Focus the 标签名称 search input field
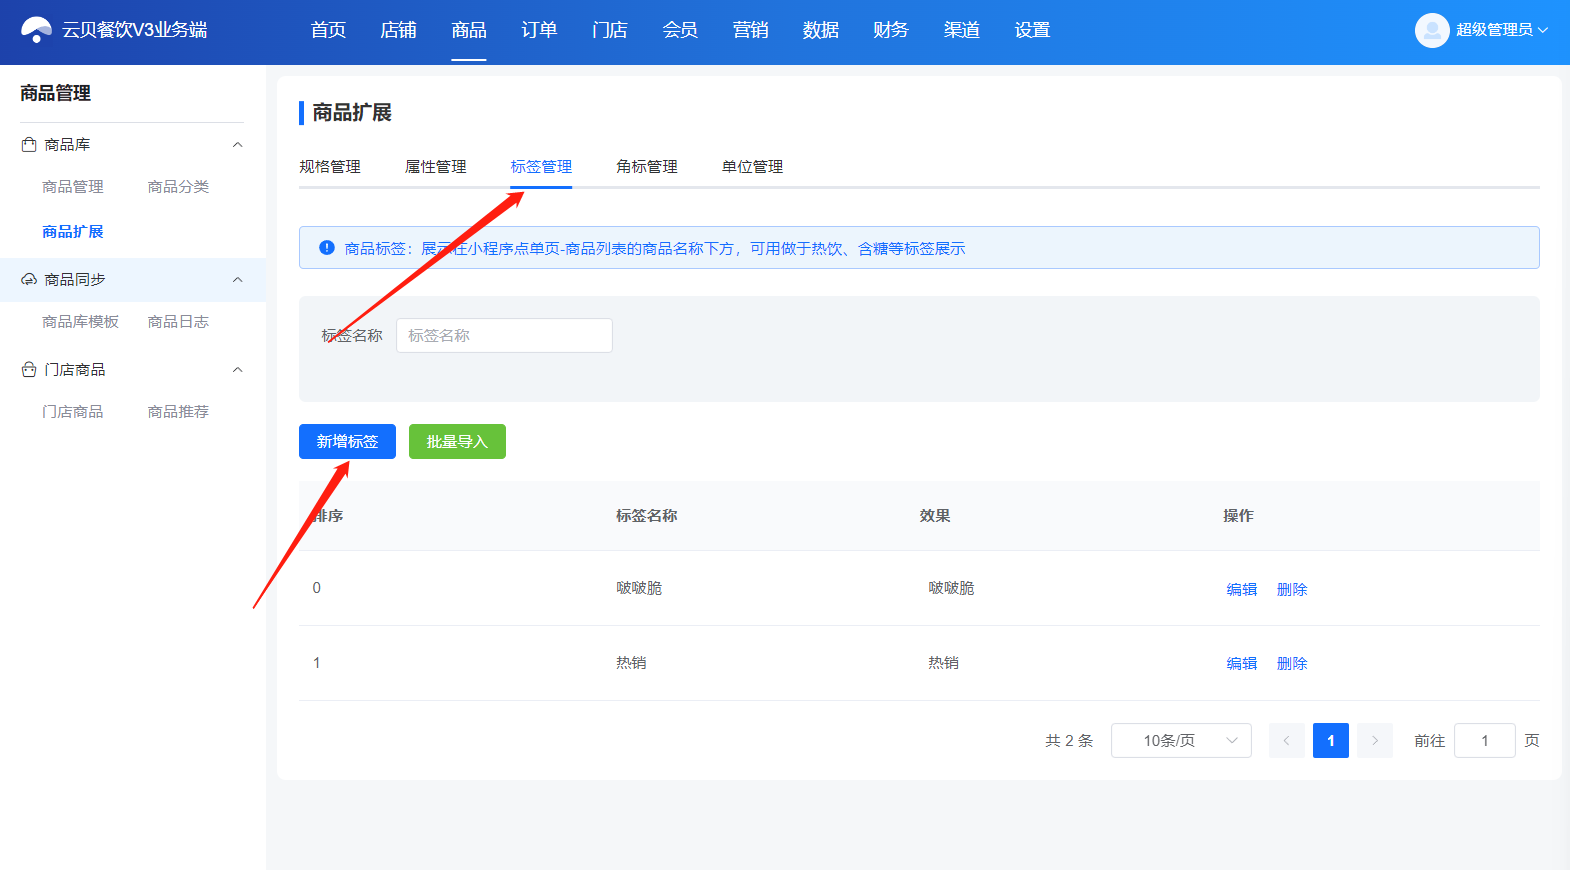The height and width of the screenshot is (870, 1570). pos(504,336)
